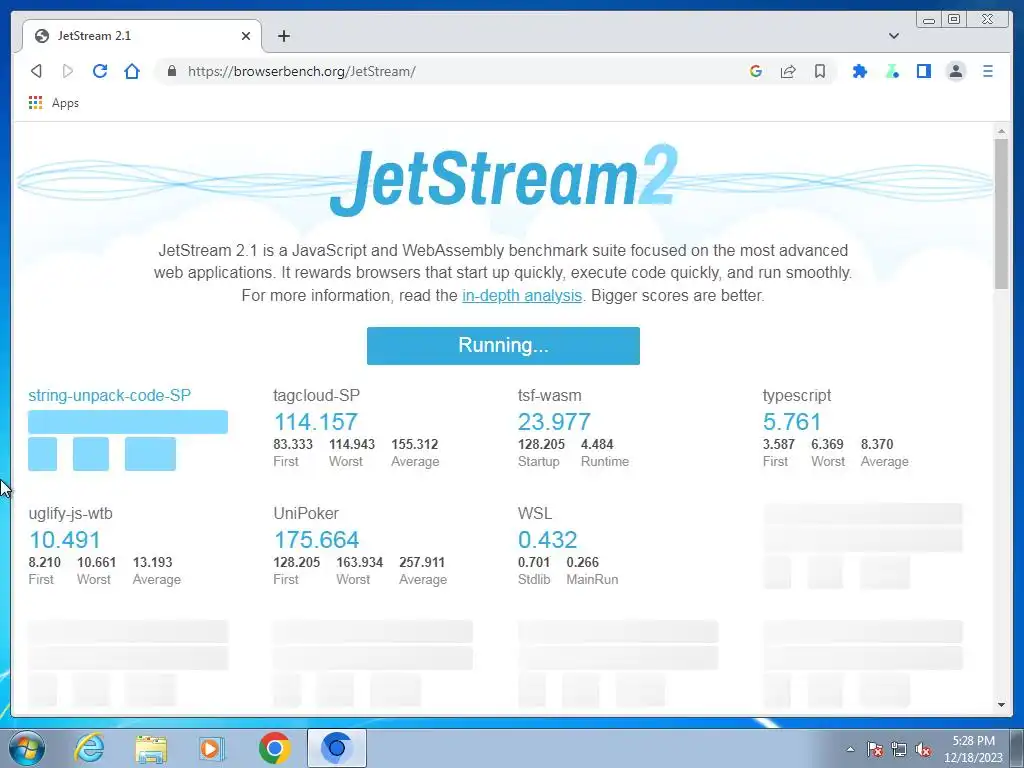Image resolution: width=1024 pixels, height=768 pixels.
Task: Select UniPoker score 175.664
Action: [316, 540]
